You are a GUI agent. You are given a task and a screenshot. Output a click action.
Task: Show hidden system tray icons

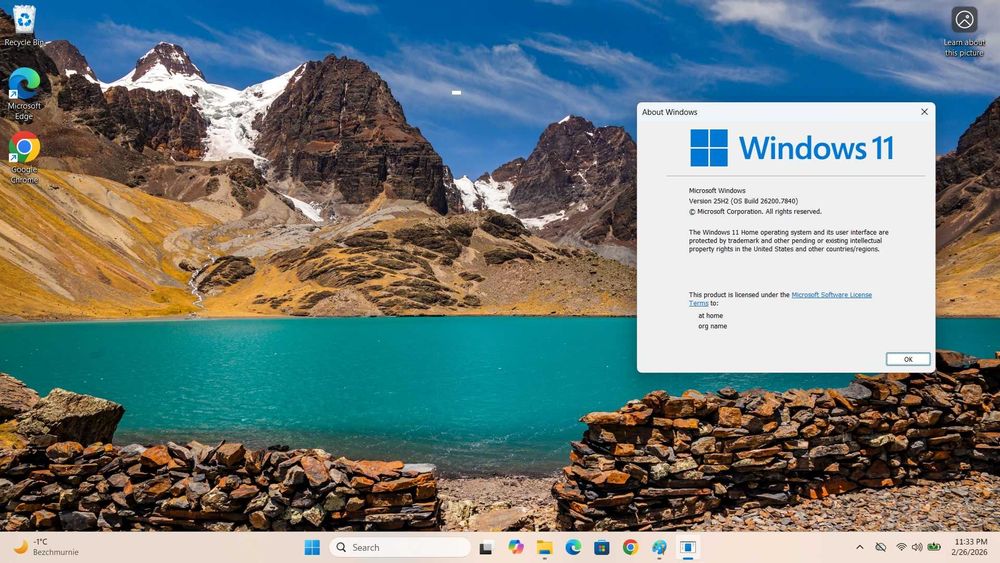tap(860, 547)
